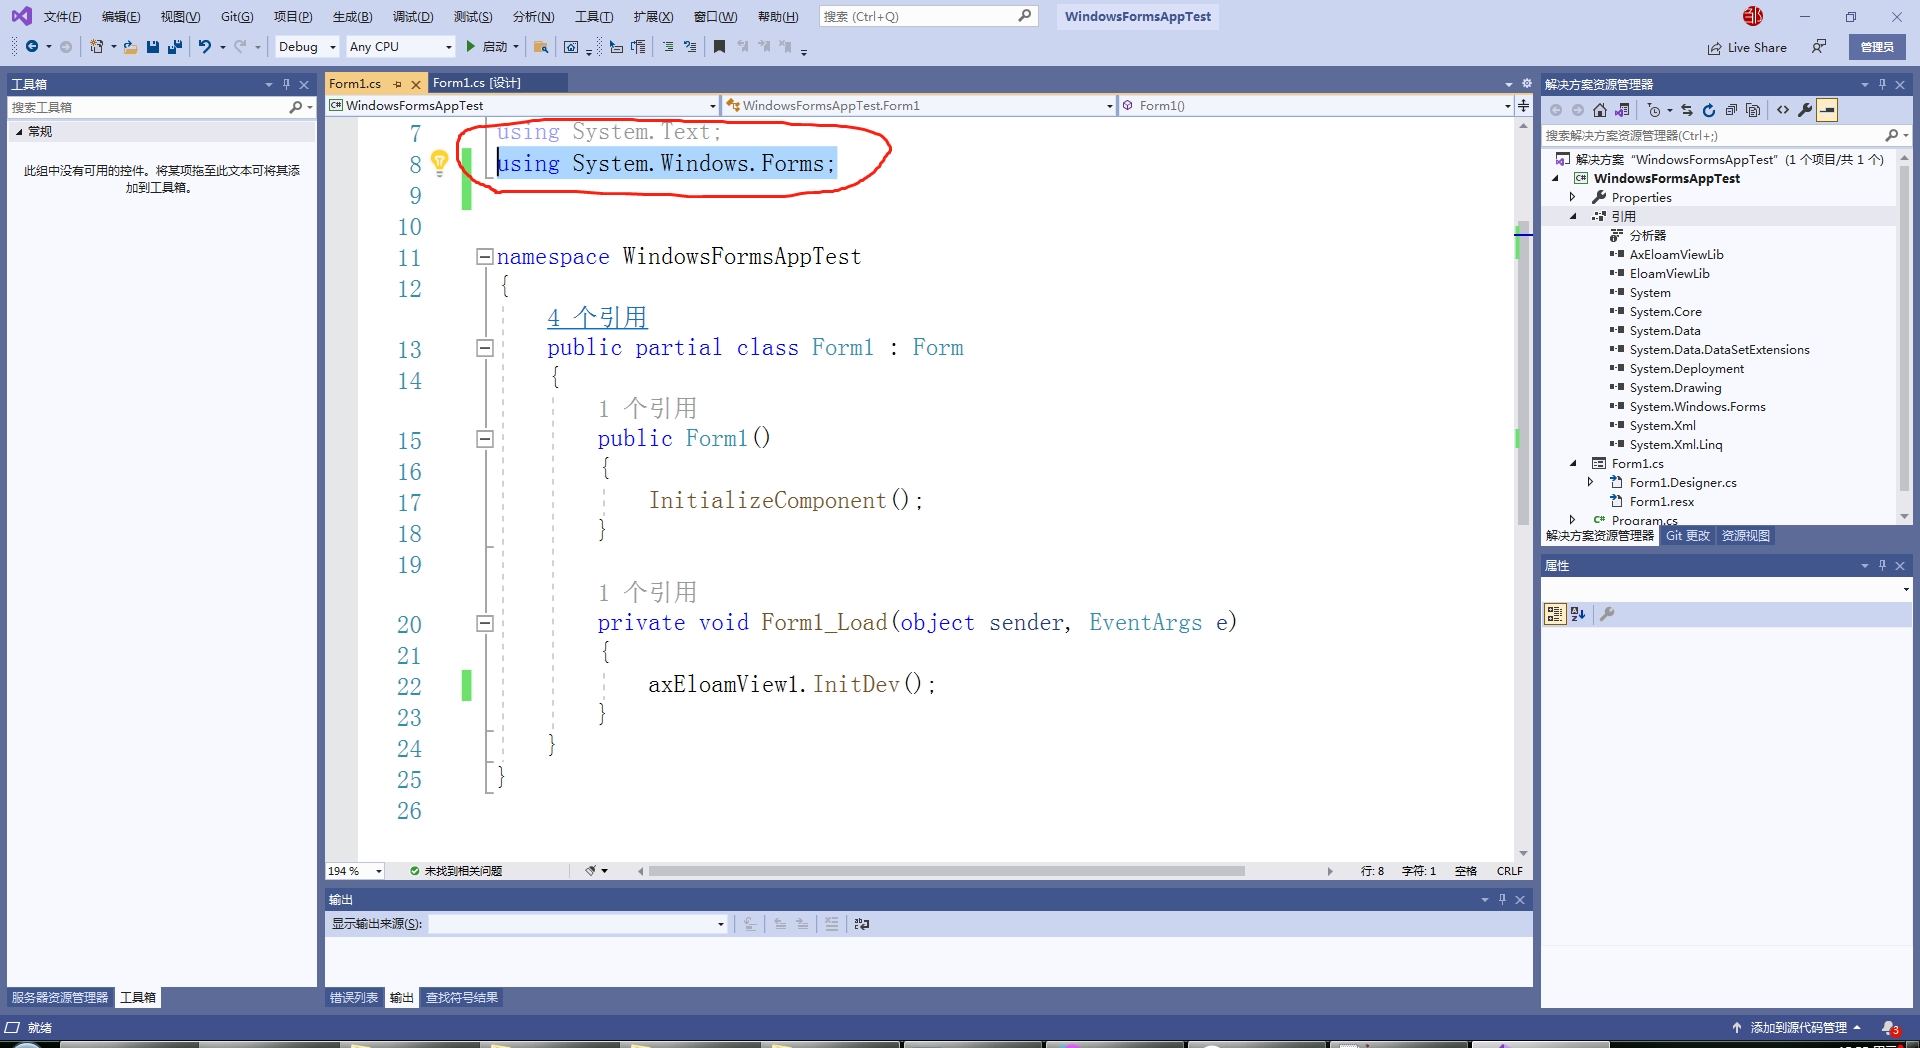Start debugging with green play button
The width and height of the screenshot is (1920, 1048).
pos(470,46)
